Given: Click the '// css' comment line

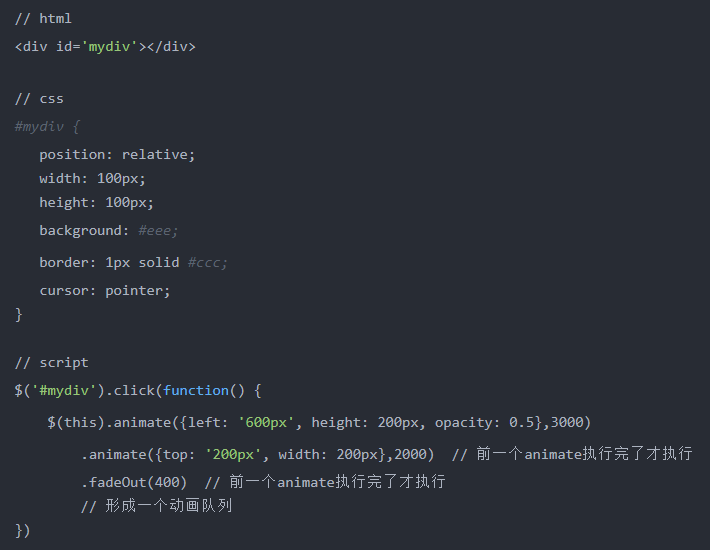Looking at the screenshot, I should 39,99.
